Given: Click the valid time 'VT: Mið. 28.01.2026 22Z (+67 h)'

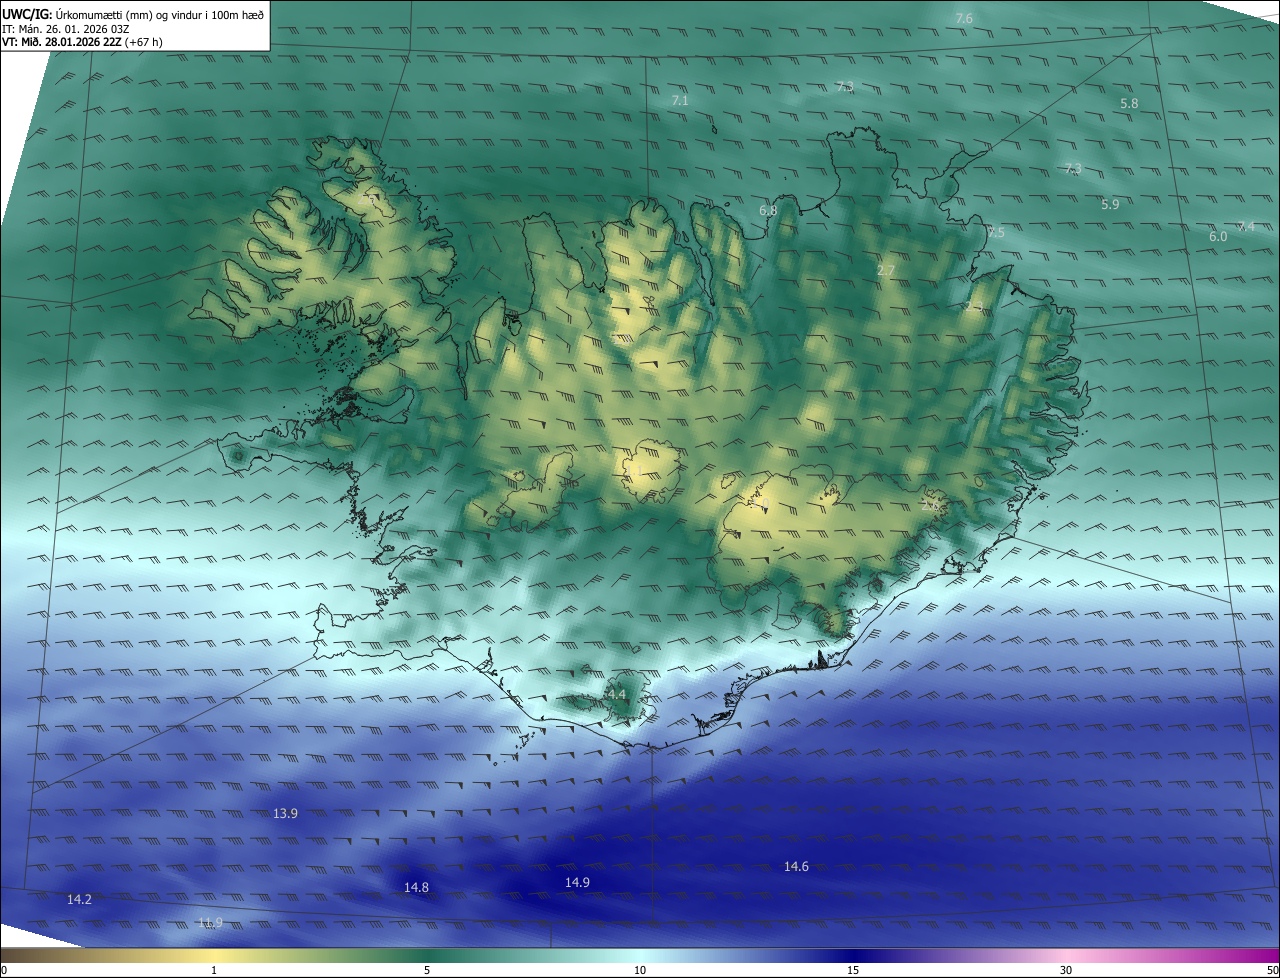Looking at the screenshot, I should click(82, 42).
